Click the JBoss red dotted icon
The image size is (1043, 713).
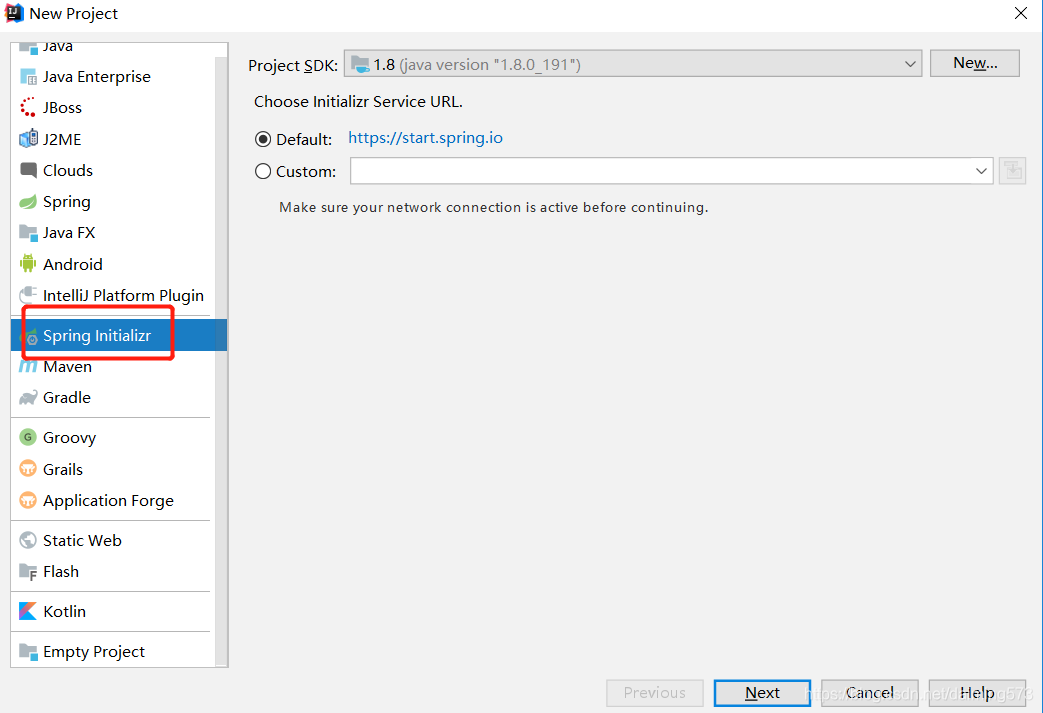[x=28, y=108]
